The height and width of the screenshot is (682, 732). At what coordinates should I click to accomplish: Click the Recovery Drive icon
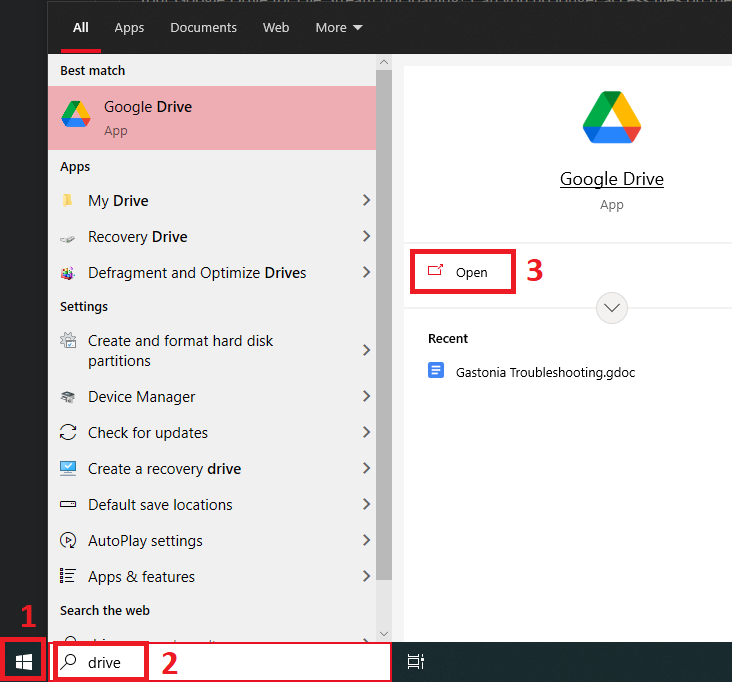(68, 239)
